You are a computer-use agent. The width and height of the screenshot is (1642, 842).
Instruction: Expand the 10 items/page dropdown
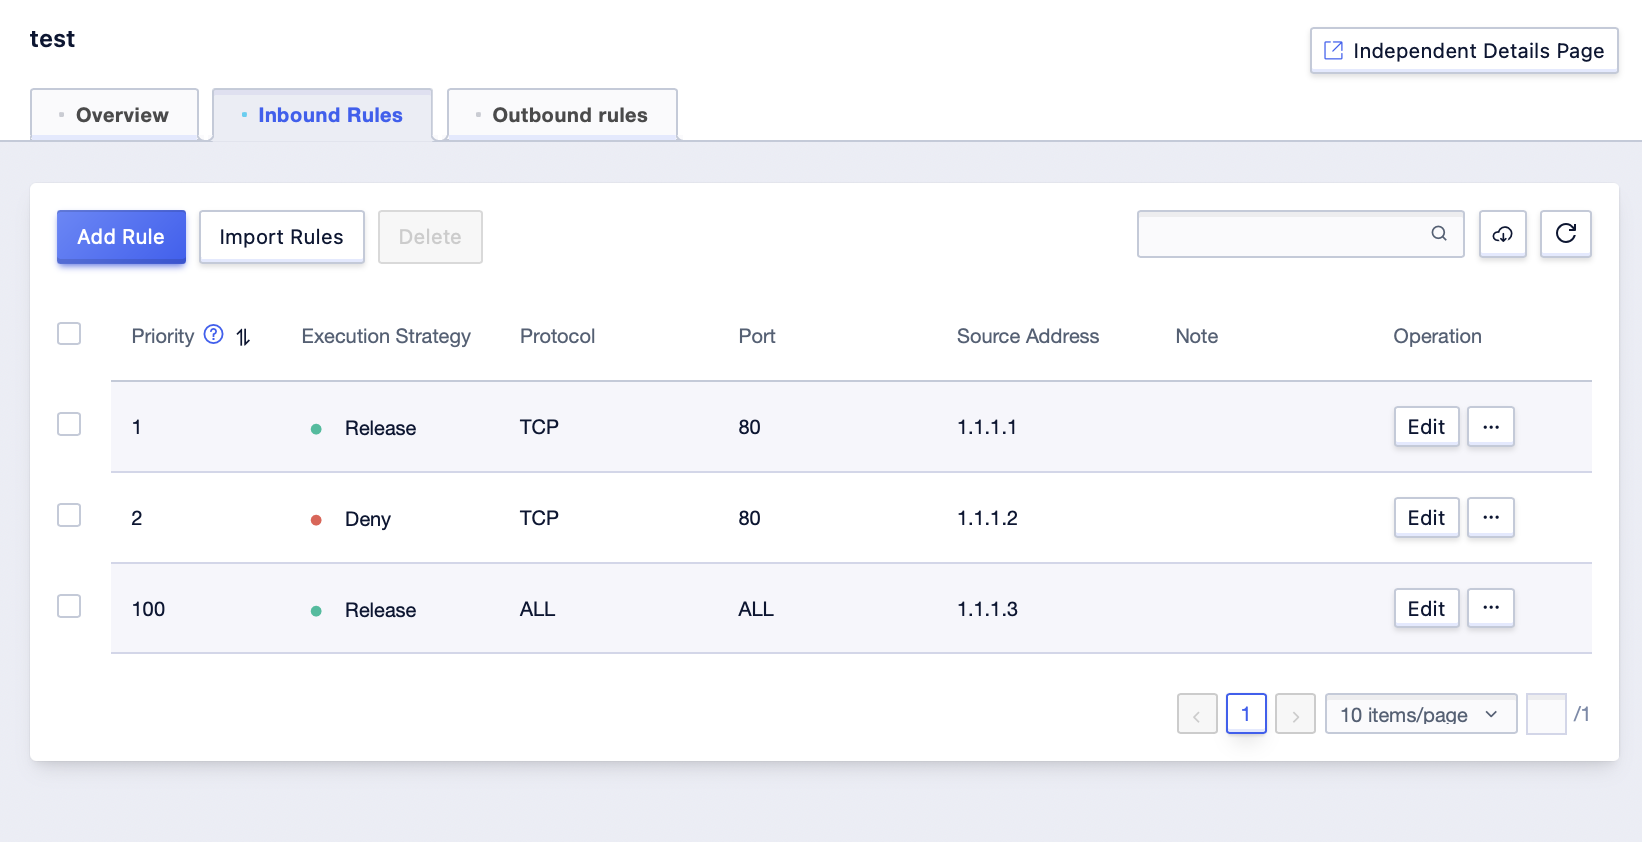(1421, 714)
